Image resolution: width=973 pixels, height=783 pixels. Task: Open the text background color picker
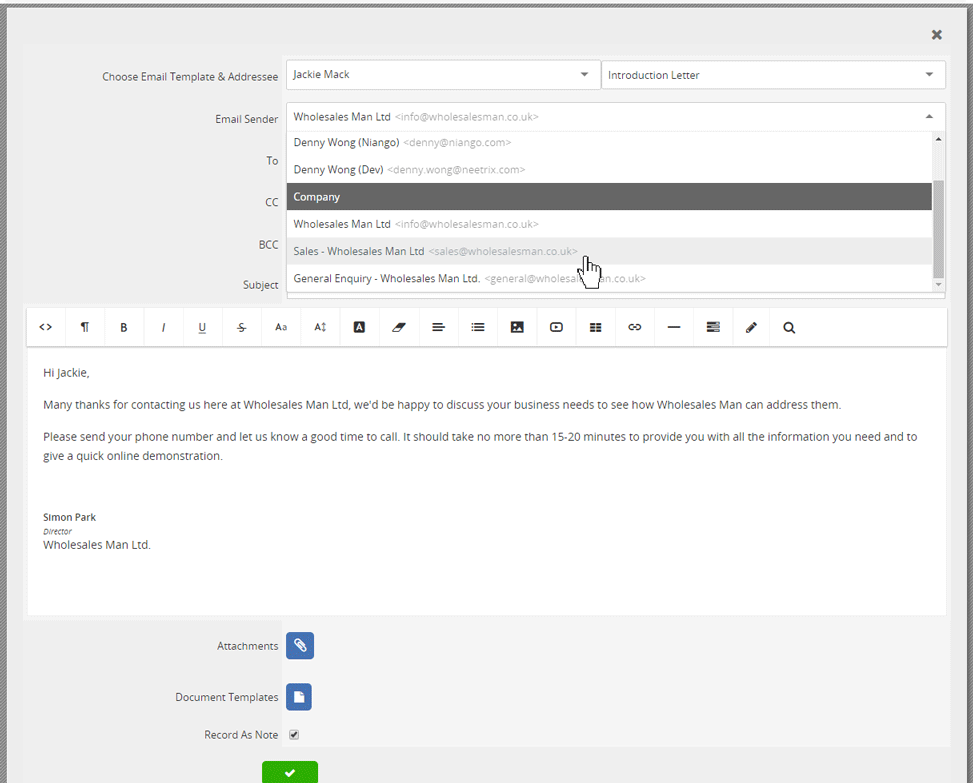click(359, 327)
